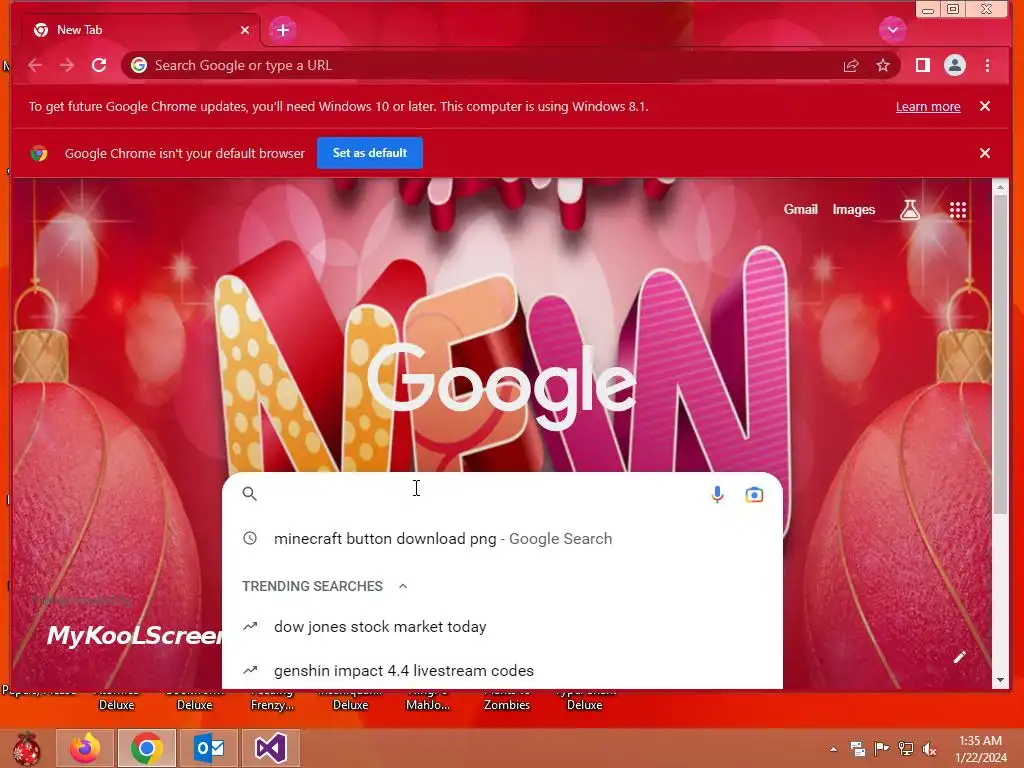Click the scrollbar down arrow
The height and width of the screenshot is (768, 1024).
point(1000,680)
